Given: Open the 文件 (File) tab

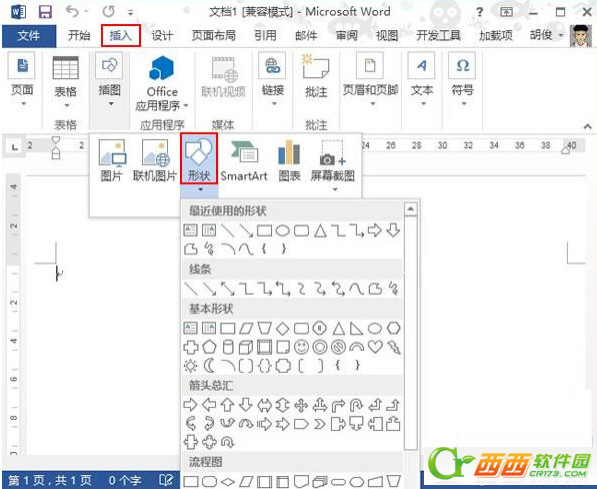Looking at the screenshot, I should click(29, 36).
